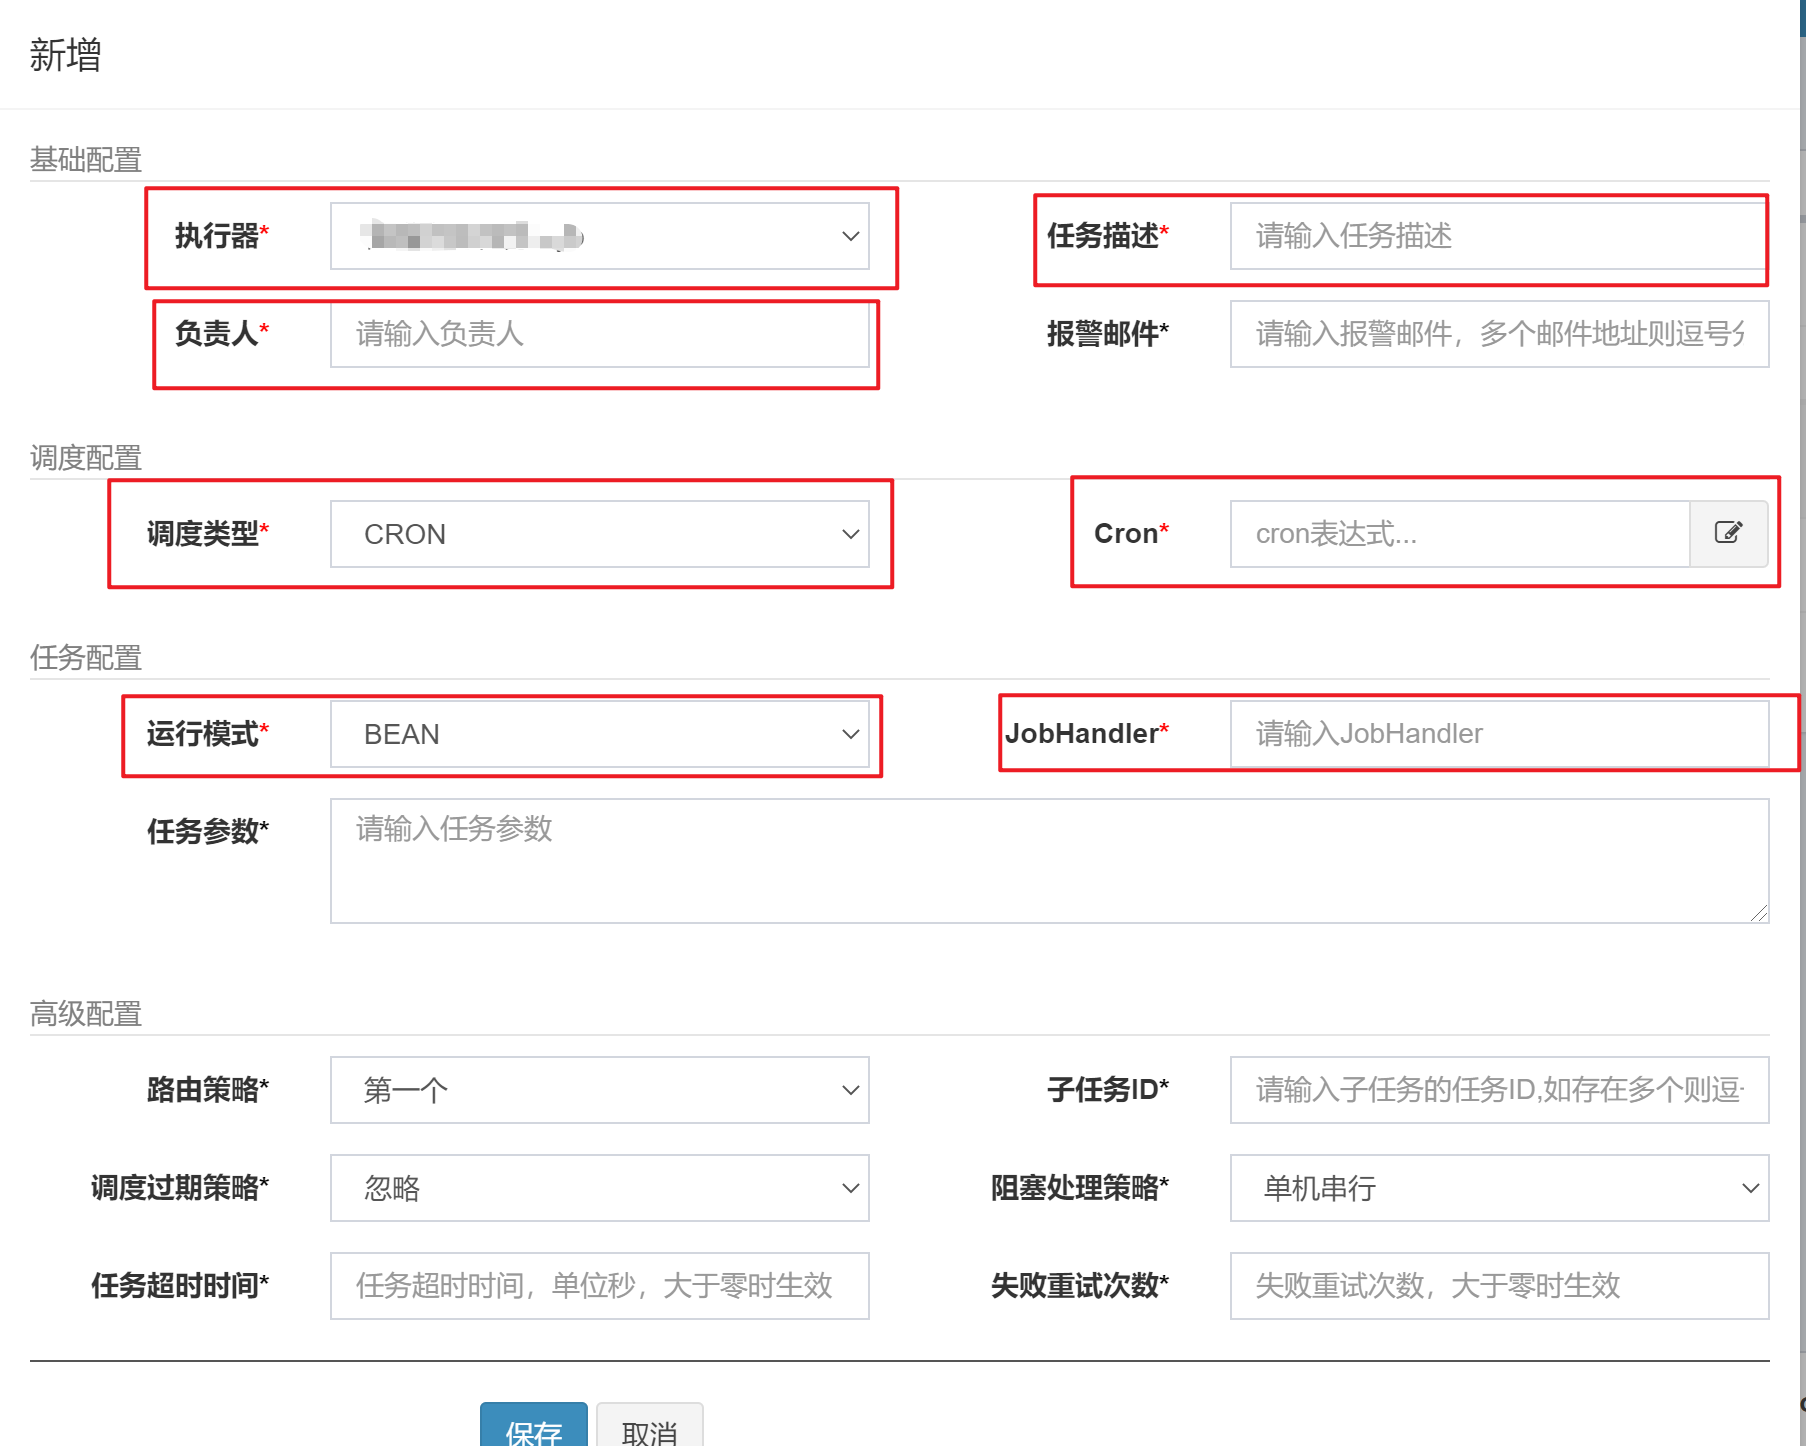Click the 调度配置 section heading
This screenshot has height=1446, width=1806.
pyautogui.click(x=86, y=458)
